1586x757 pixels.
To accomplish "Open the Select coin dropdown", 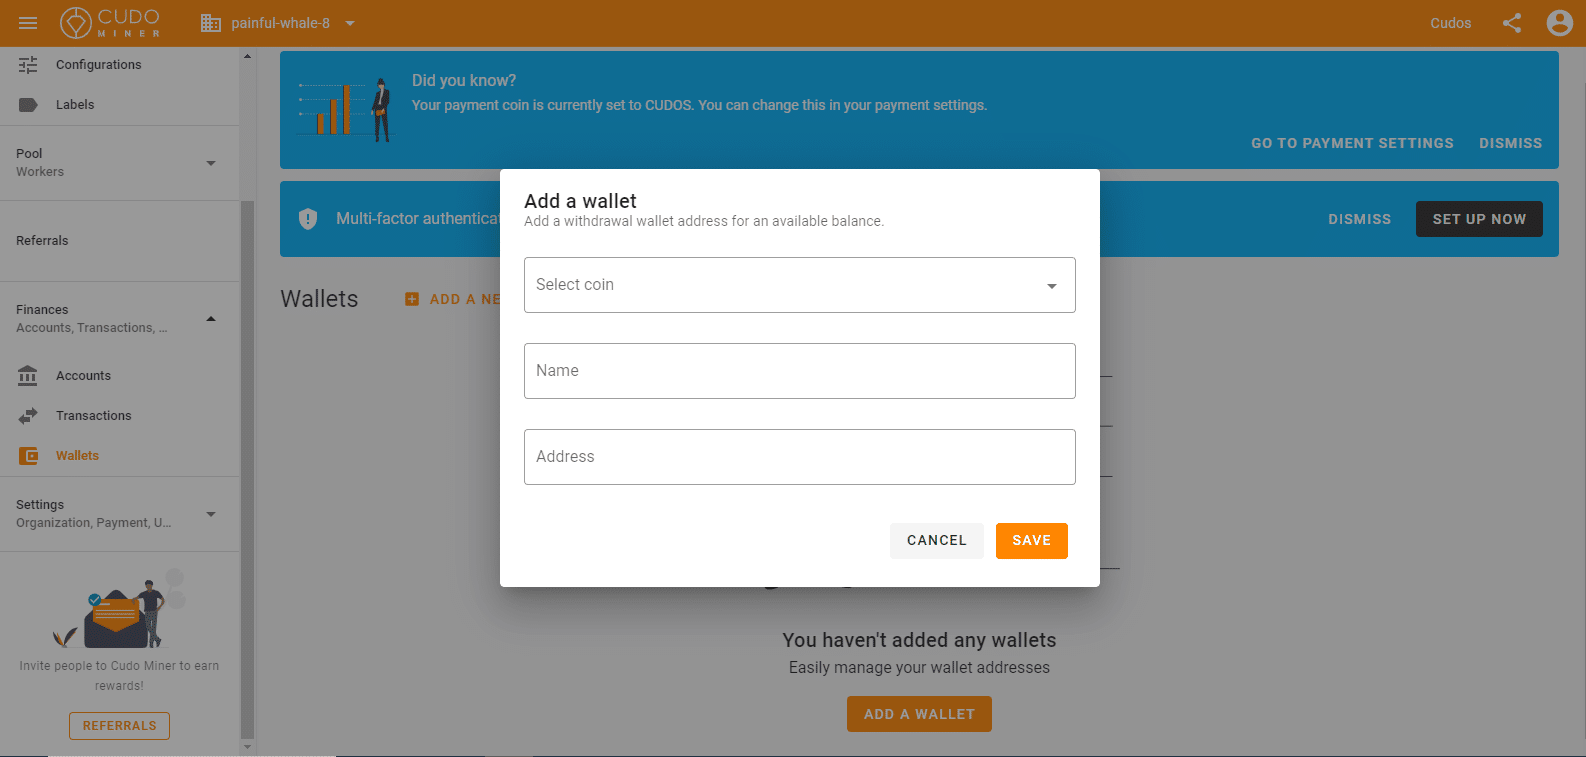I will click(799, 285).
